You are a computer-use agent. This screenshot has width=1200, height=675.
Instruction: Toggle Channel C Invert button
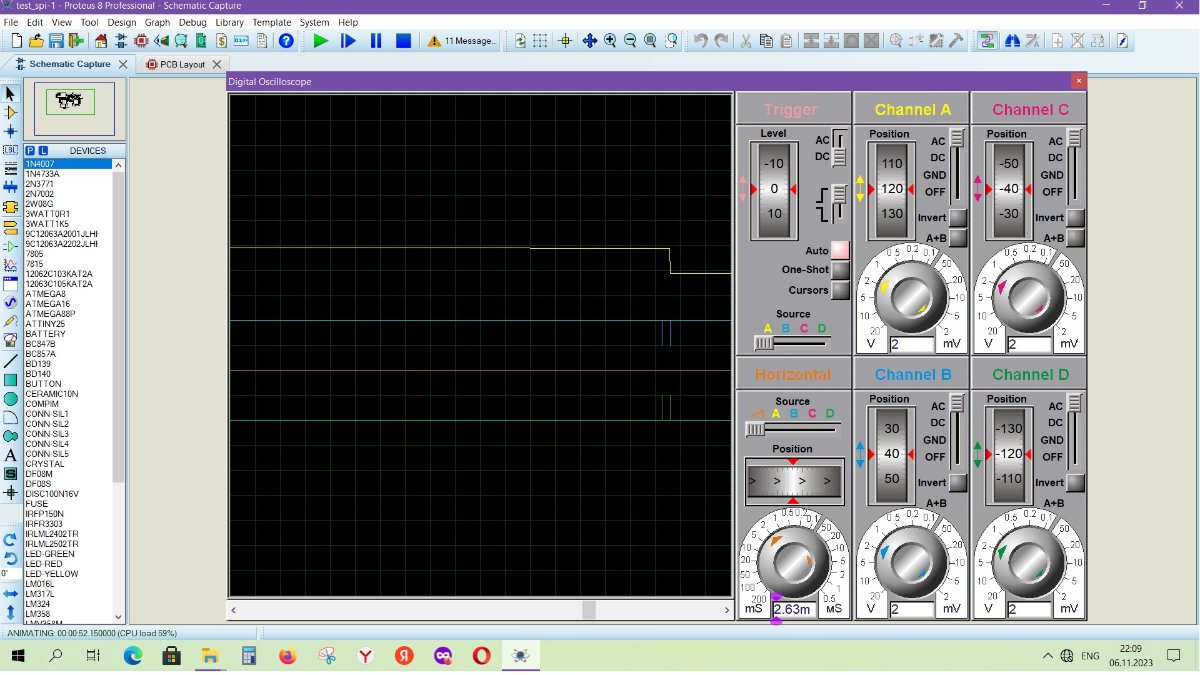(1075, 218)
